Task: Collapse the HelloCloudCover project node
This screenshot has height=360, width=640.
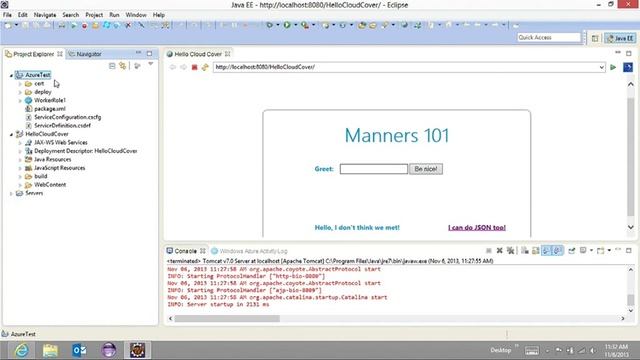Action: [11, 134]
